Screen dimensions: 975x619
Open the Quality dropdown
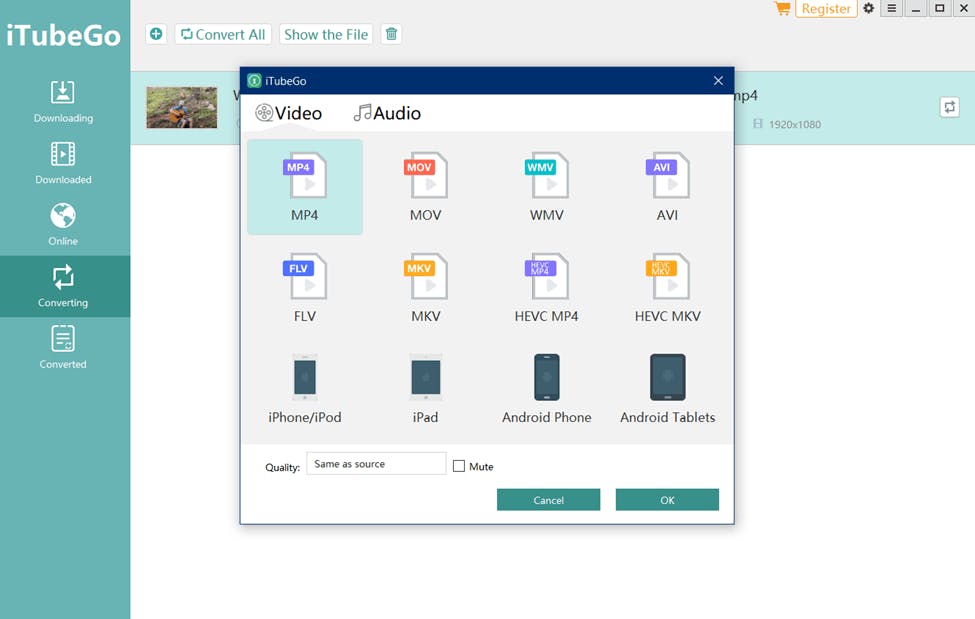[x=376, y=463]
